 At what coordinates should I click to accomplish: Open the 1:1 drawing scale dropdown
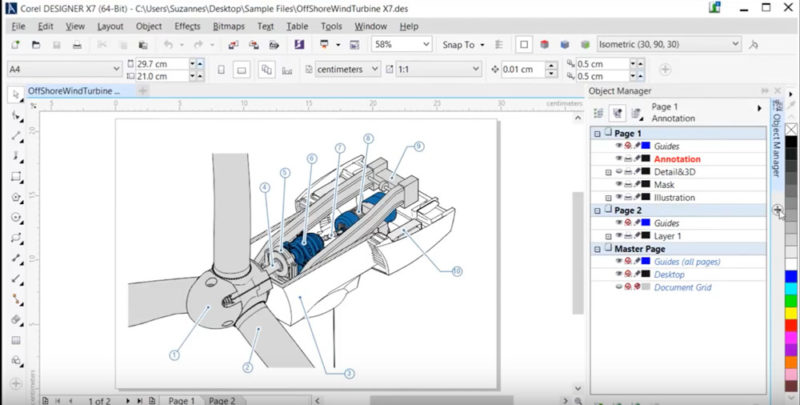pyautogui.click(x=476, y=69)
